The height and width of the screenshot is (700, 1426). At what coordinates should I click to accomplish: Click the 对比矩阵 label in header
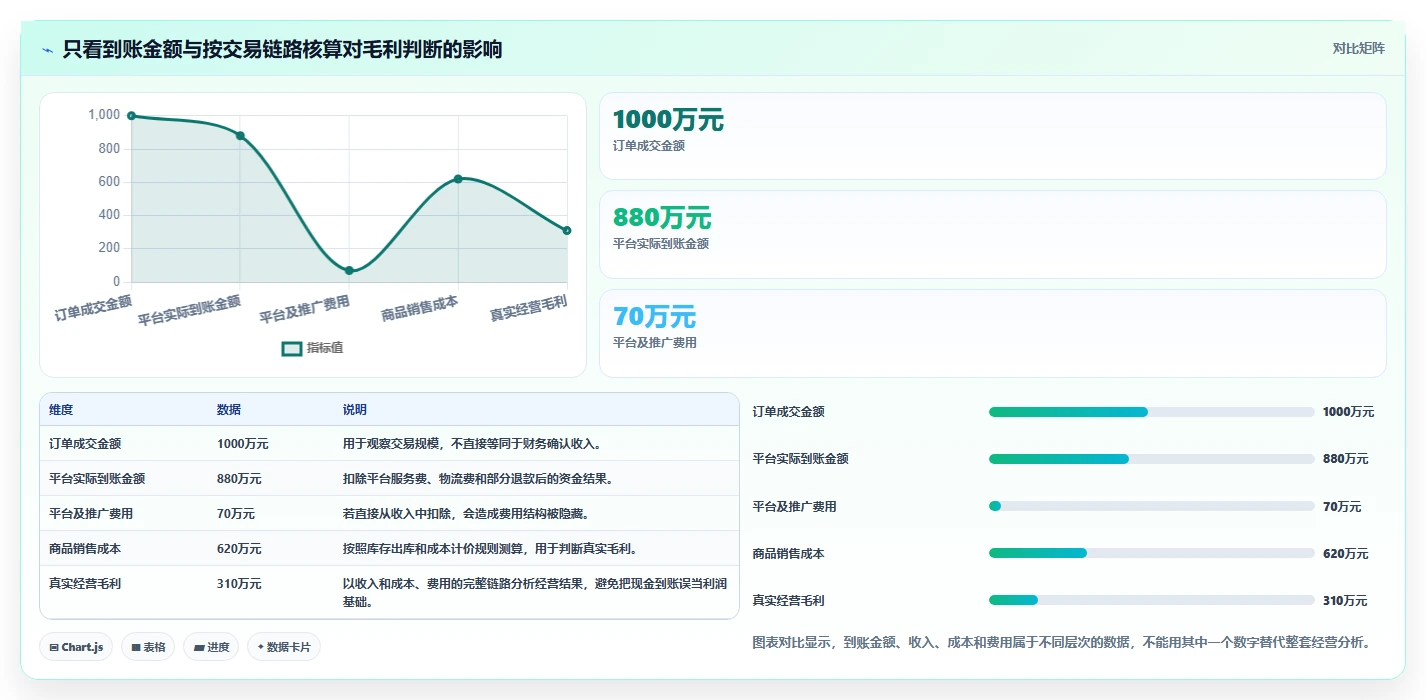pyautogui.click(x=1358, y=48)
